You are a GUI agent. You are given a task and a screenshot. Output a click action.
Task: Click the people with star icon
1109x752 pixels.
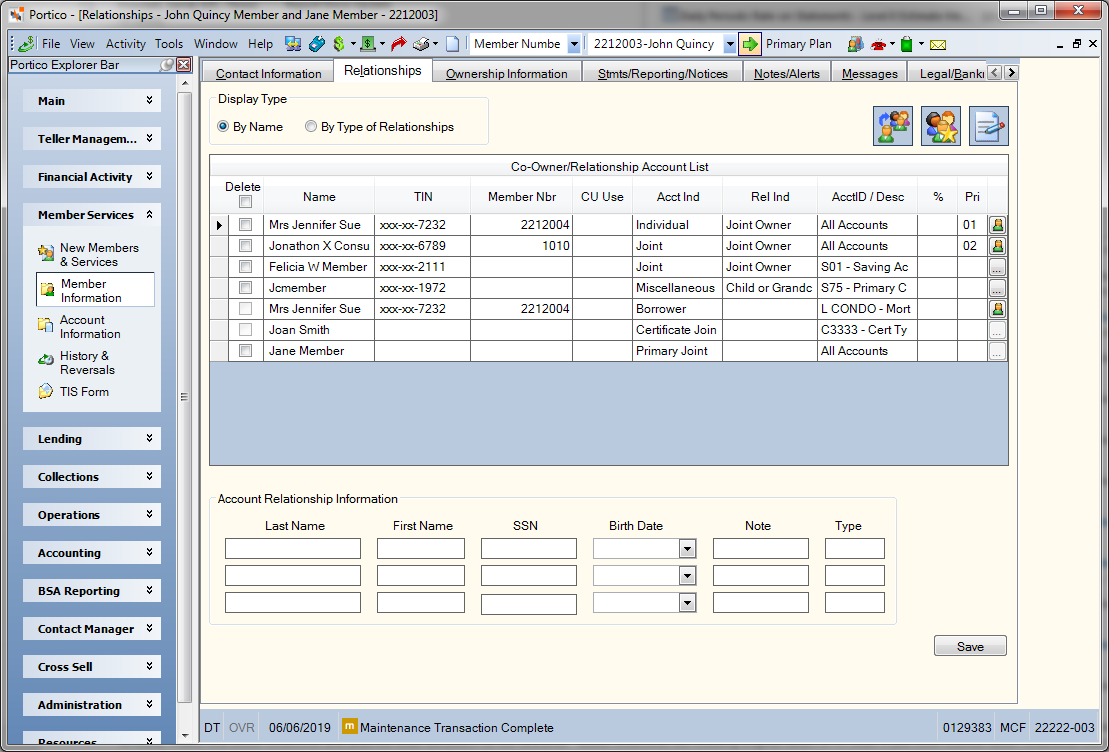tap(941, 126)
